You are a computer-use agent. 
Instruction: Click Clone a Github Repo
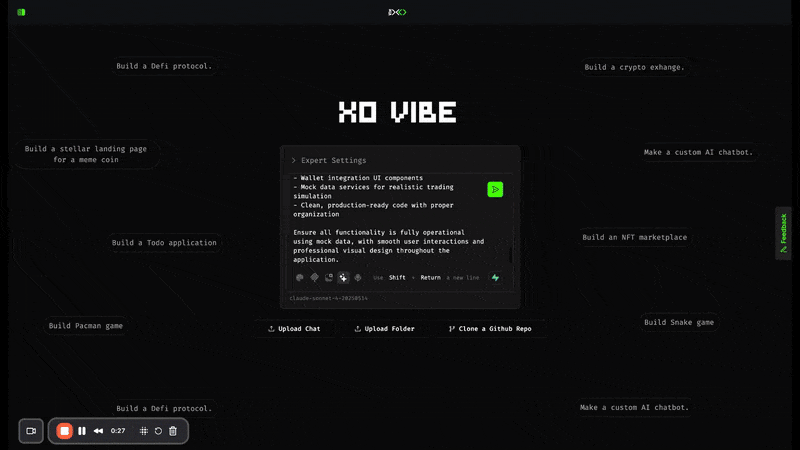[x=490, y=328]
